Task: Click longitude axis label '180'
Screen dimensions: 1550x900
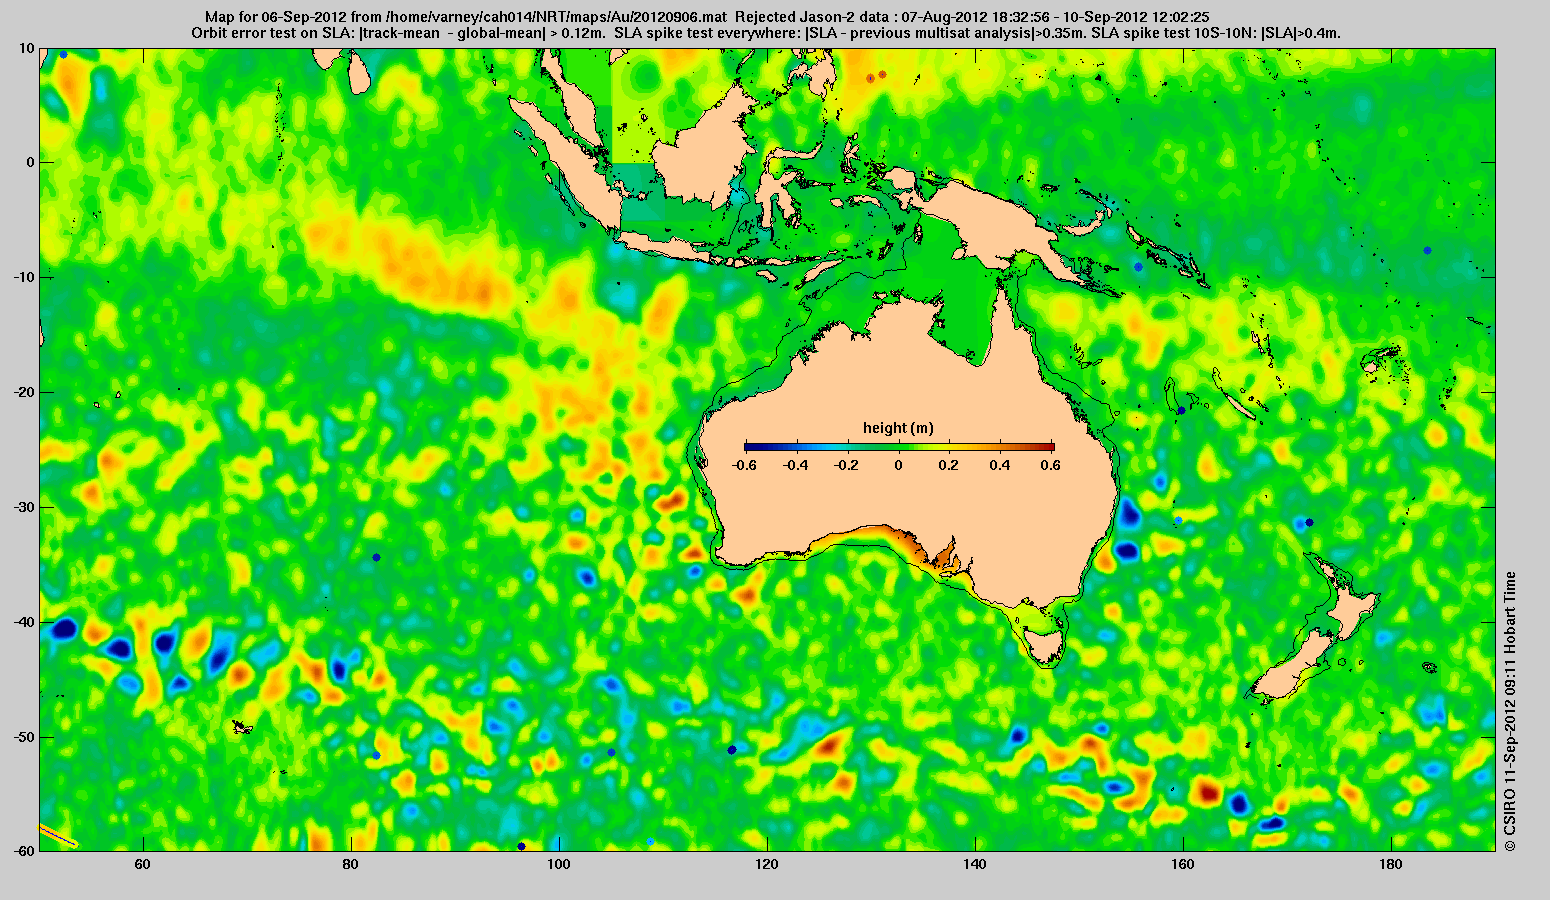Action: [1391, 865]
